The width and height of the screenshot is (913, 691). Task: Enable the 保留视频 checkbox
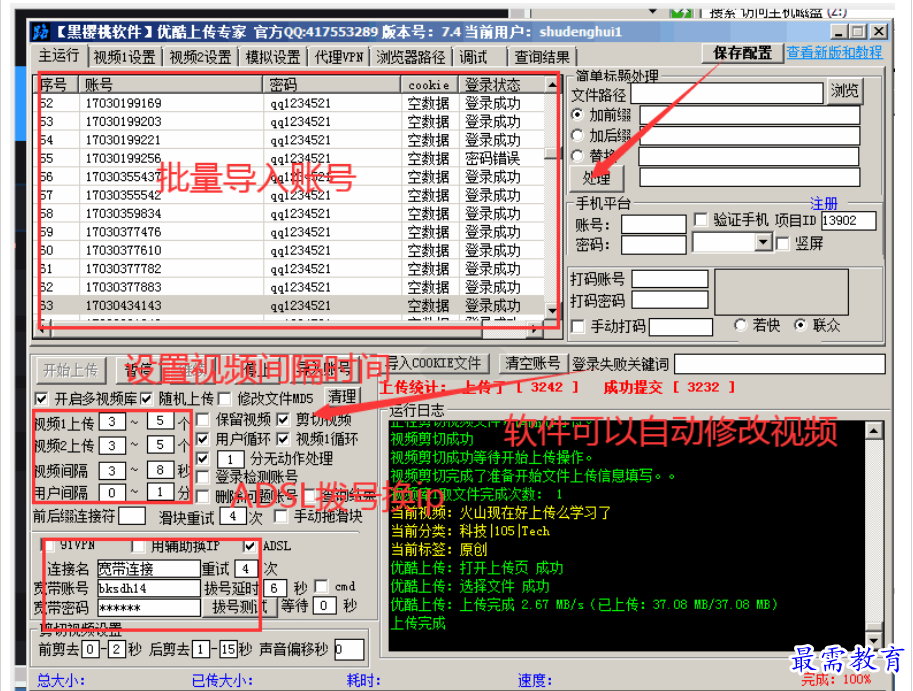203,420
